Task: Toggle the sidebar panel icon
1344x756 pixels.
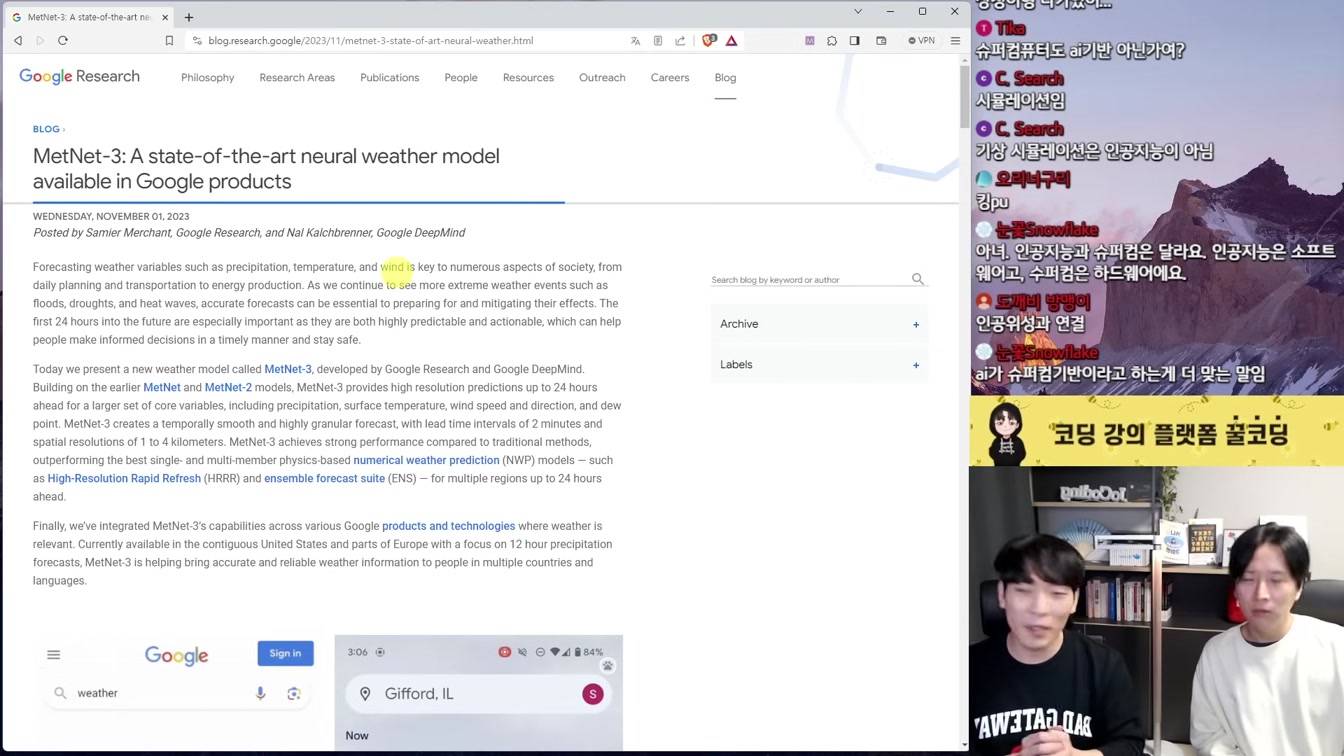Action: [x=855, y=41]
